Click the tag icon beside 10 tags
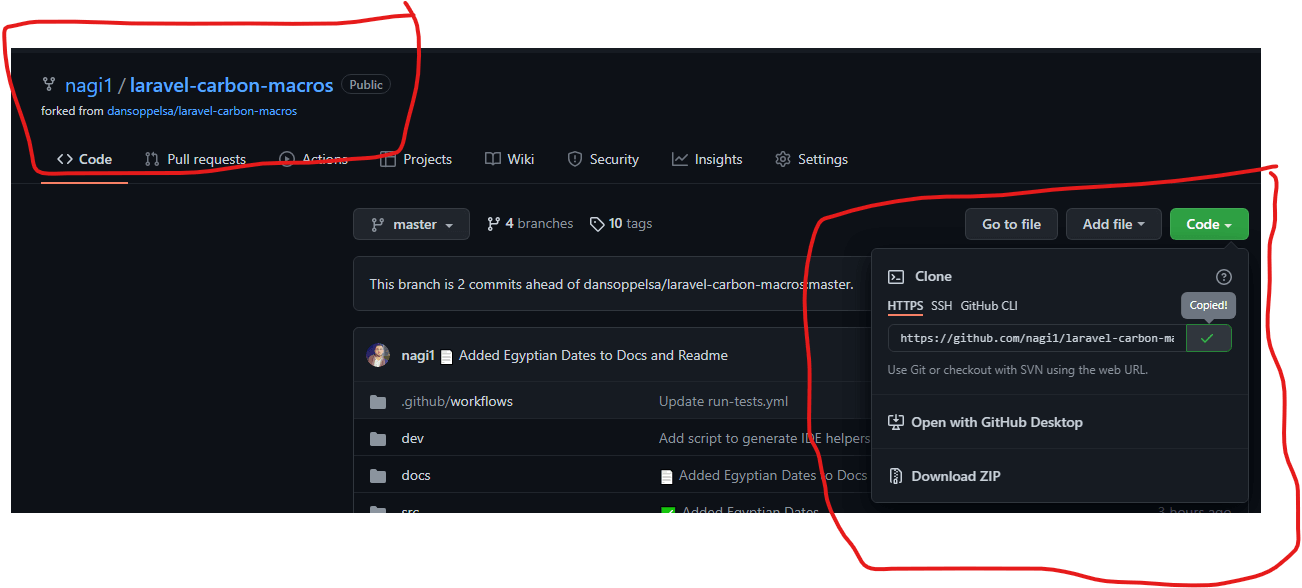The height and width of the screenshot is (588, 1302). click(597, 222)
